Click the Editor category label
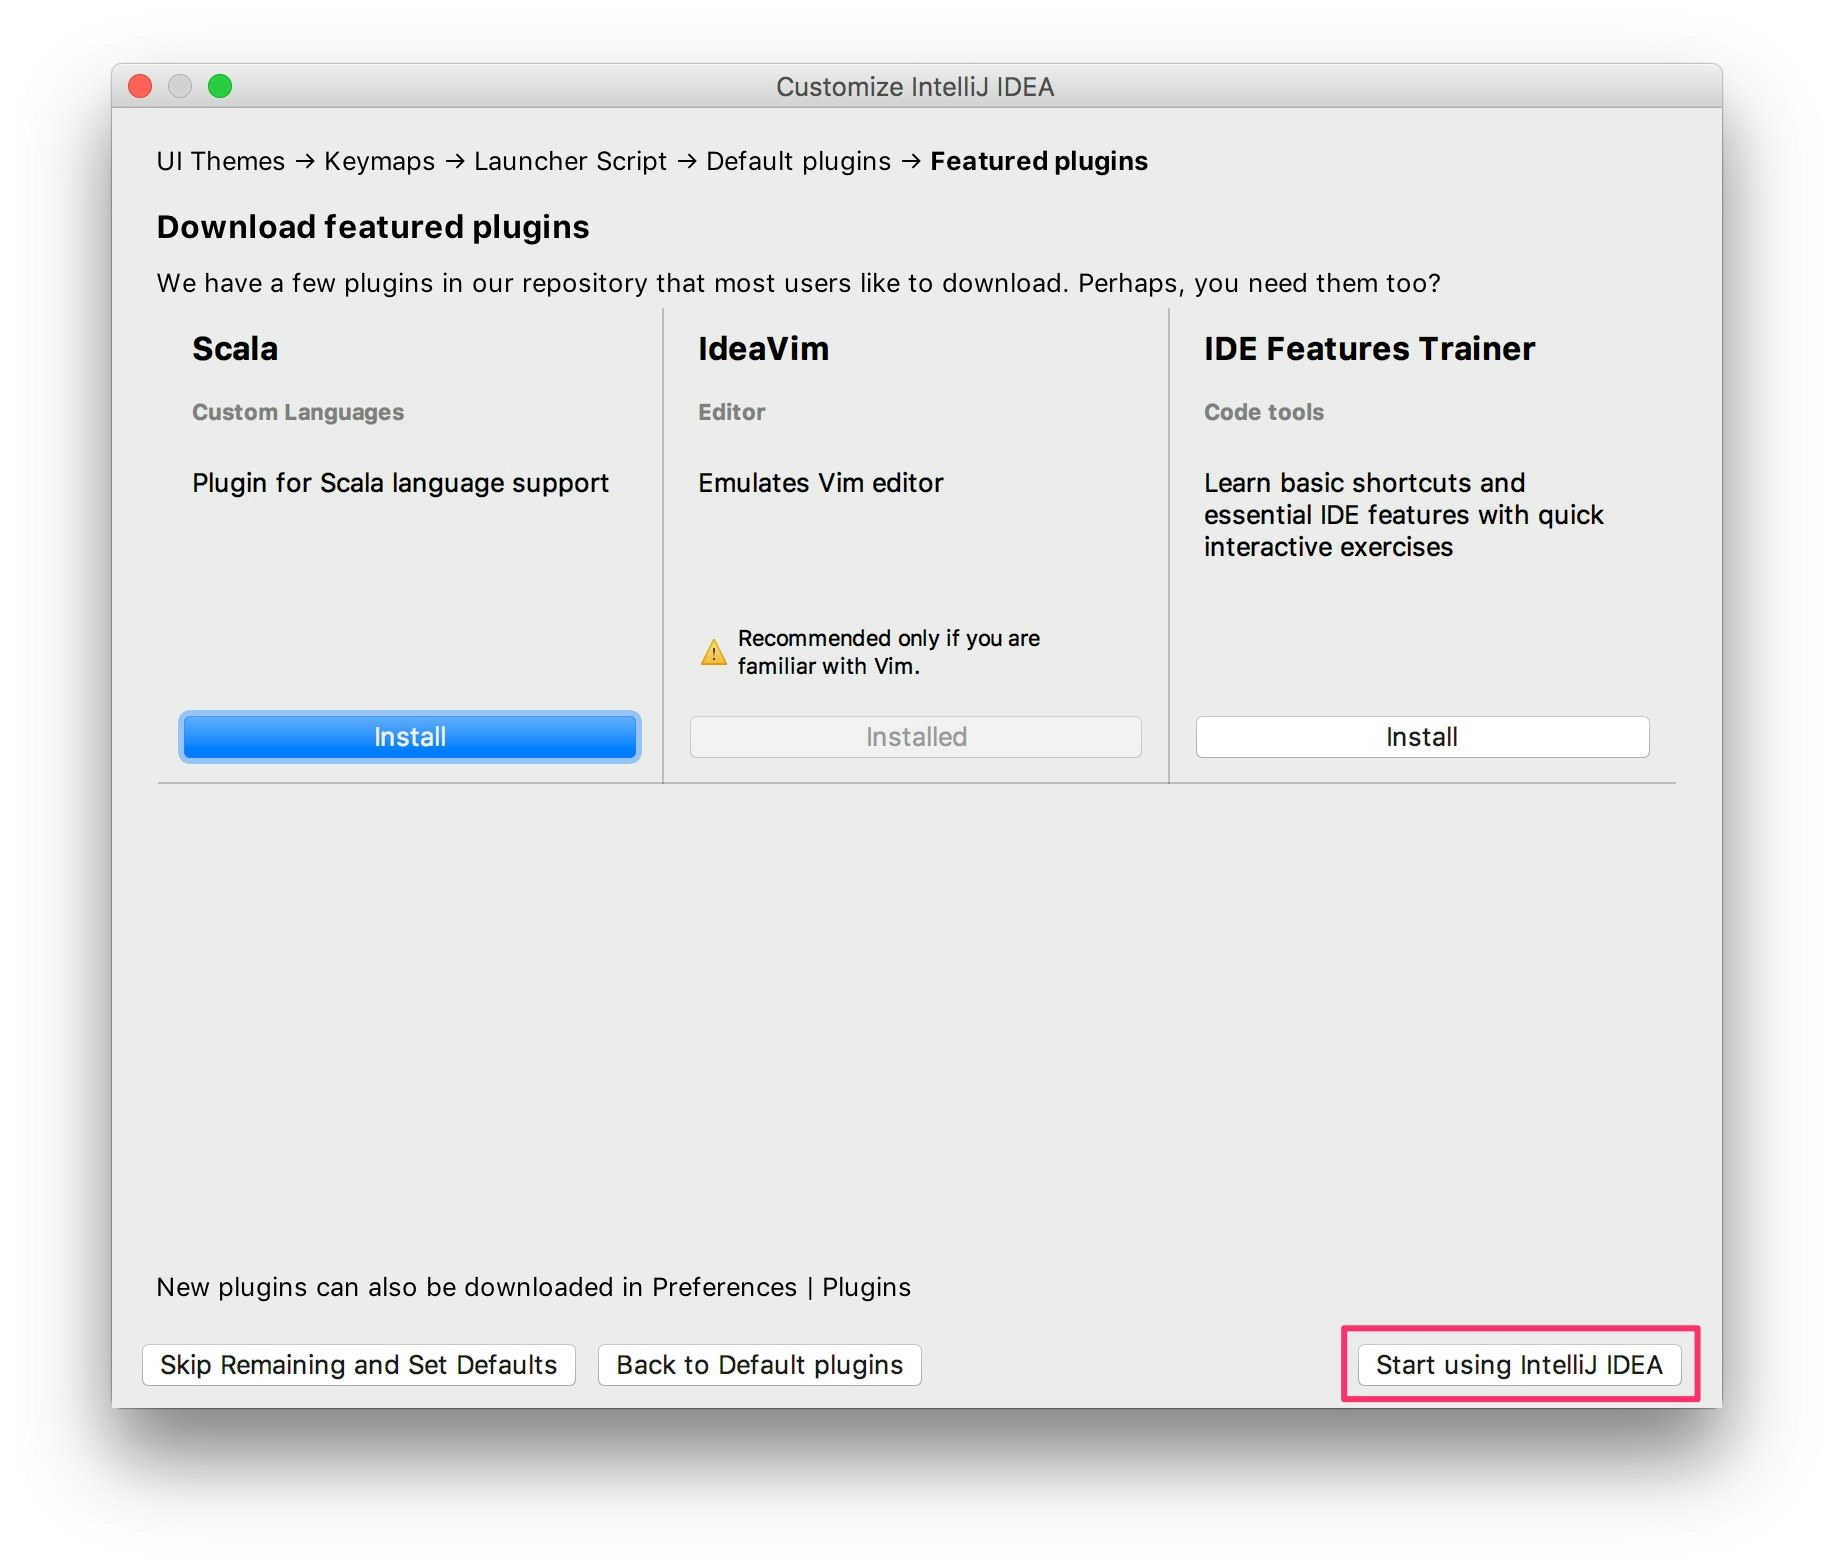Screen dimensions: 1834x1568 [x=731, y=412]
